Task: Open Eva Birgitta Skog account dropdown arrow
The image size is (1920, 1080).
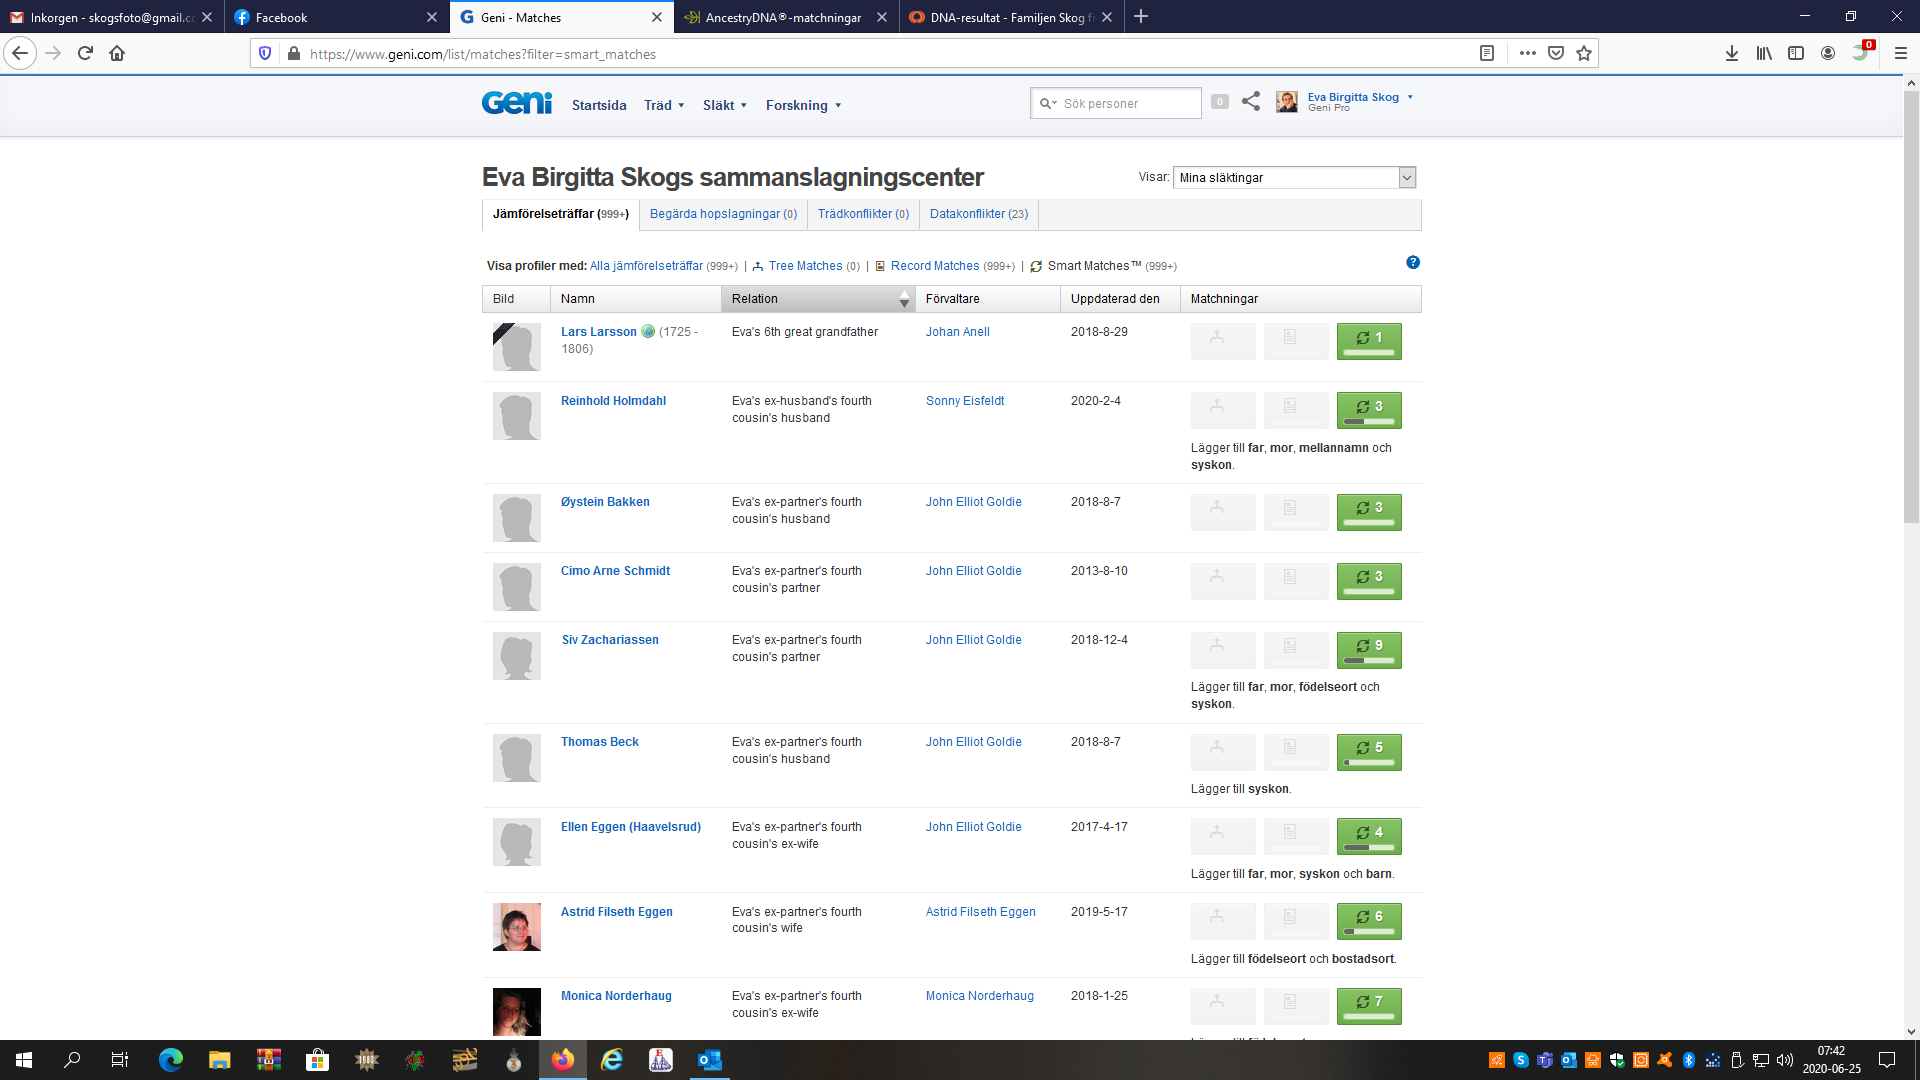Action: tap(1410, 97)
